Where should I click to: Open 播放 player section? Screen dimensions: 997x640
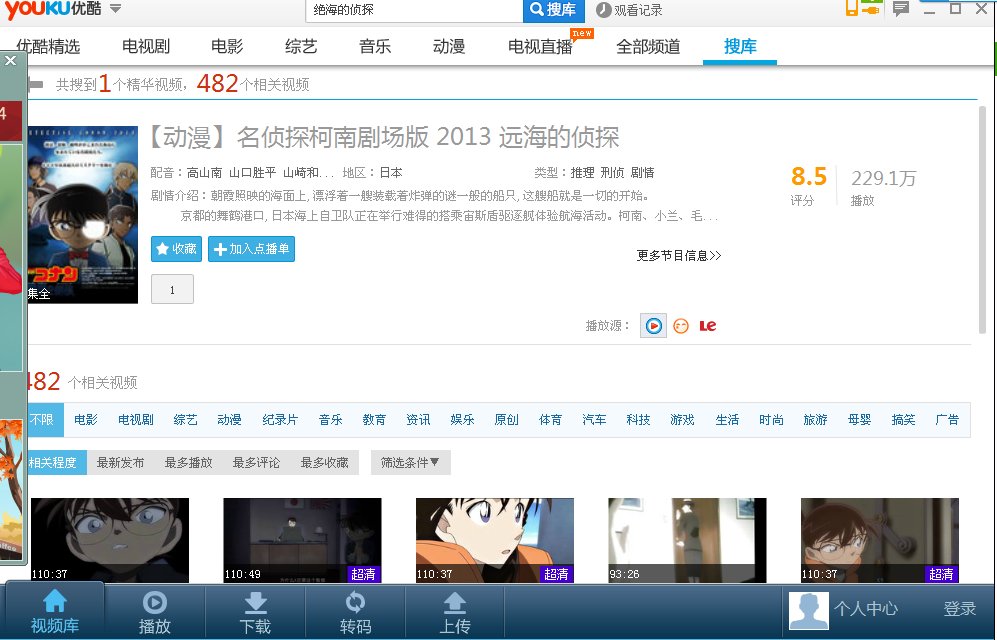coord(155,611)
